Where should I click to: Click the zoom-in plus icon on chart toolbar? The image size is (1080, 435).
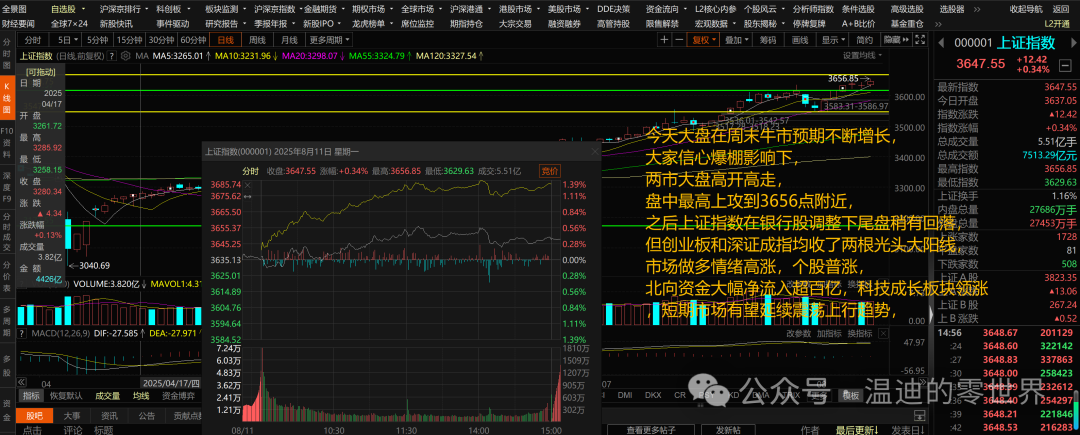tap(664, 40)
